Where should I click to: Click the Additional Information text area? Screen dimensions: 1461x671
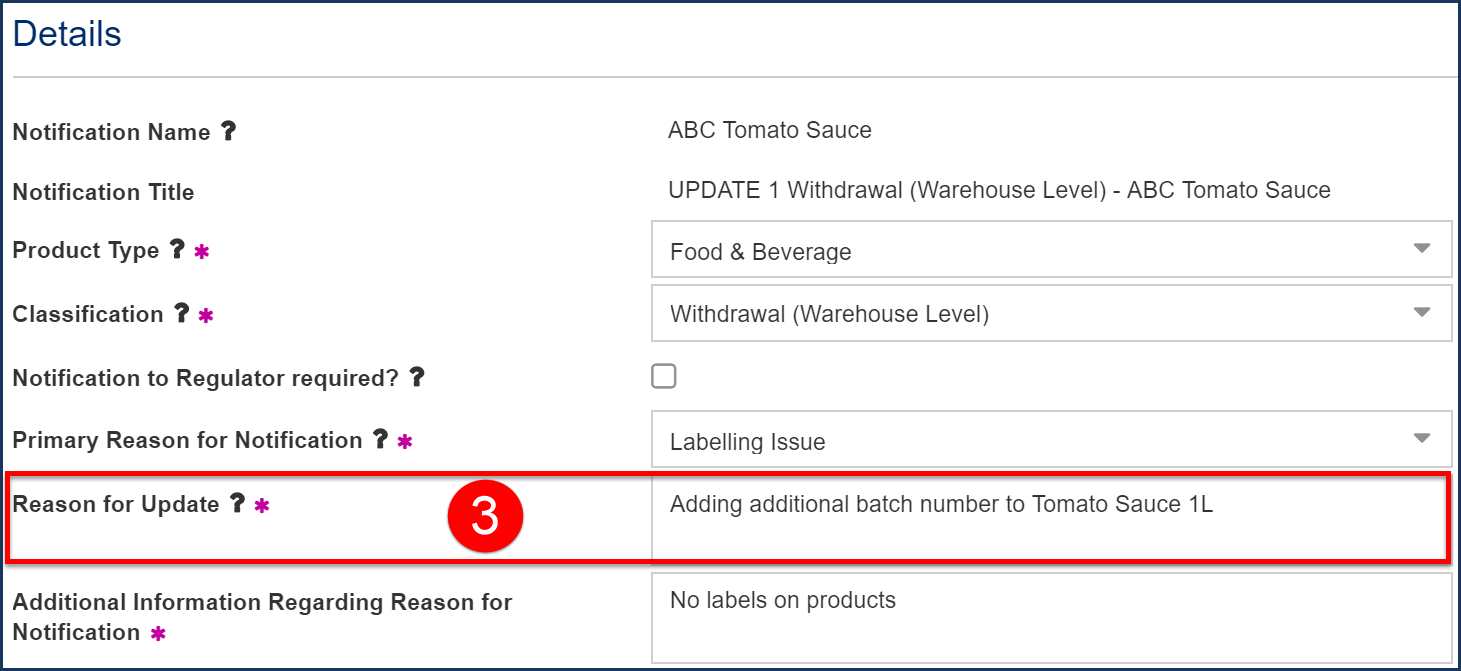1051,617
